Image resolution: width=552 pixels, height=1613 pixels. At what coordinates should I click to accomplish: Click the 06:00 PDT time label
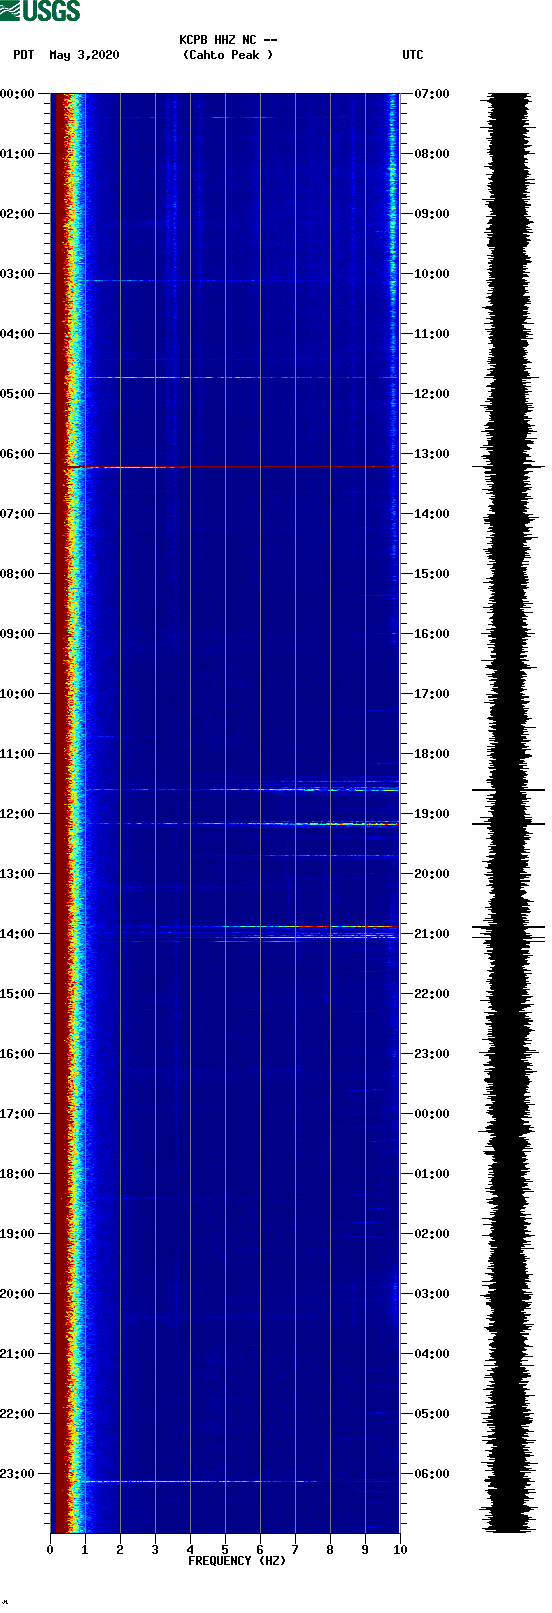click(x=18, y=454)
